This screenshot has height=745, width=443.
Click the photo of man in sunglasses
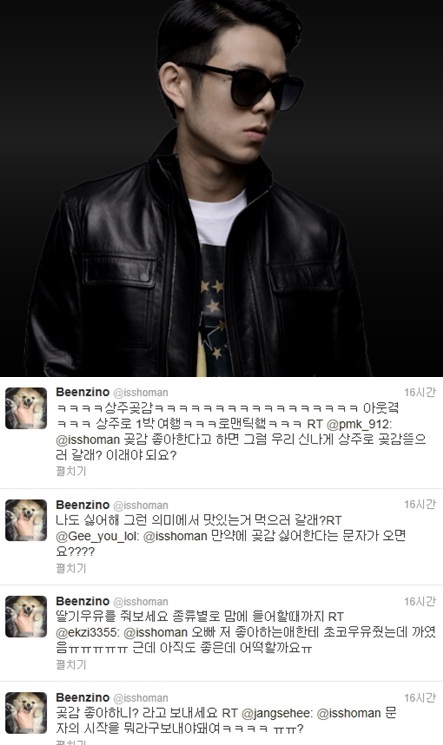222,188
